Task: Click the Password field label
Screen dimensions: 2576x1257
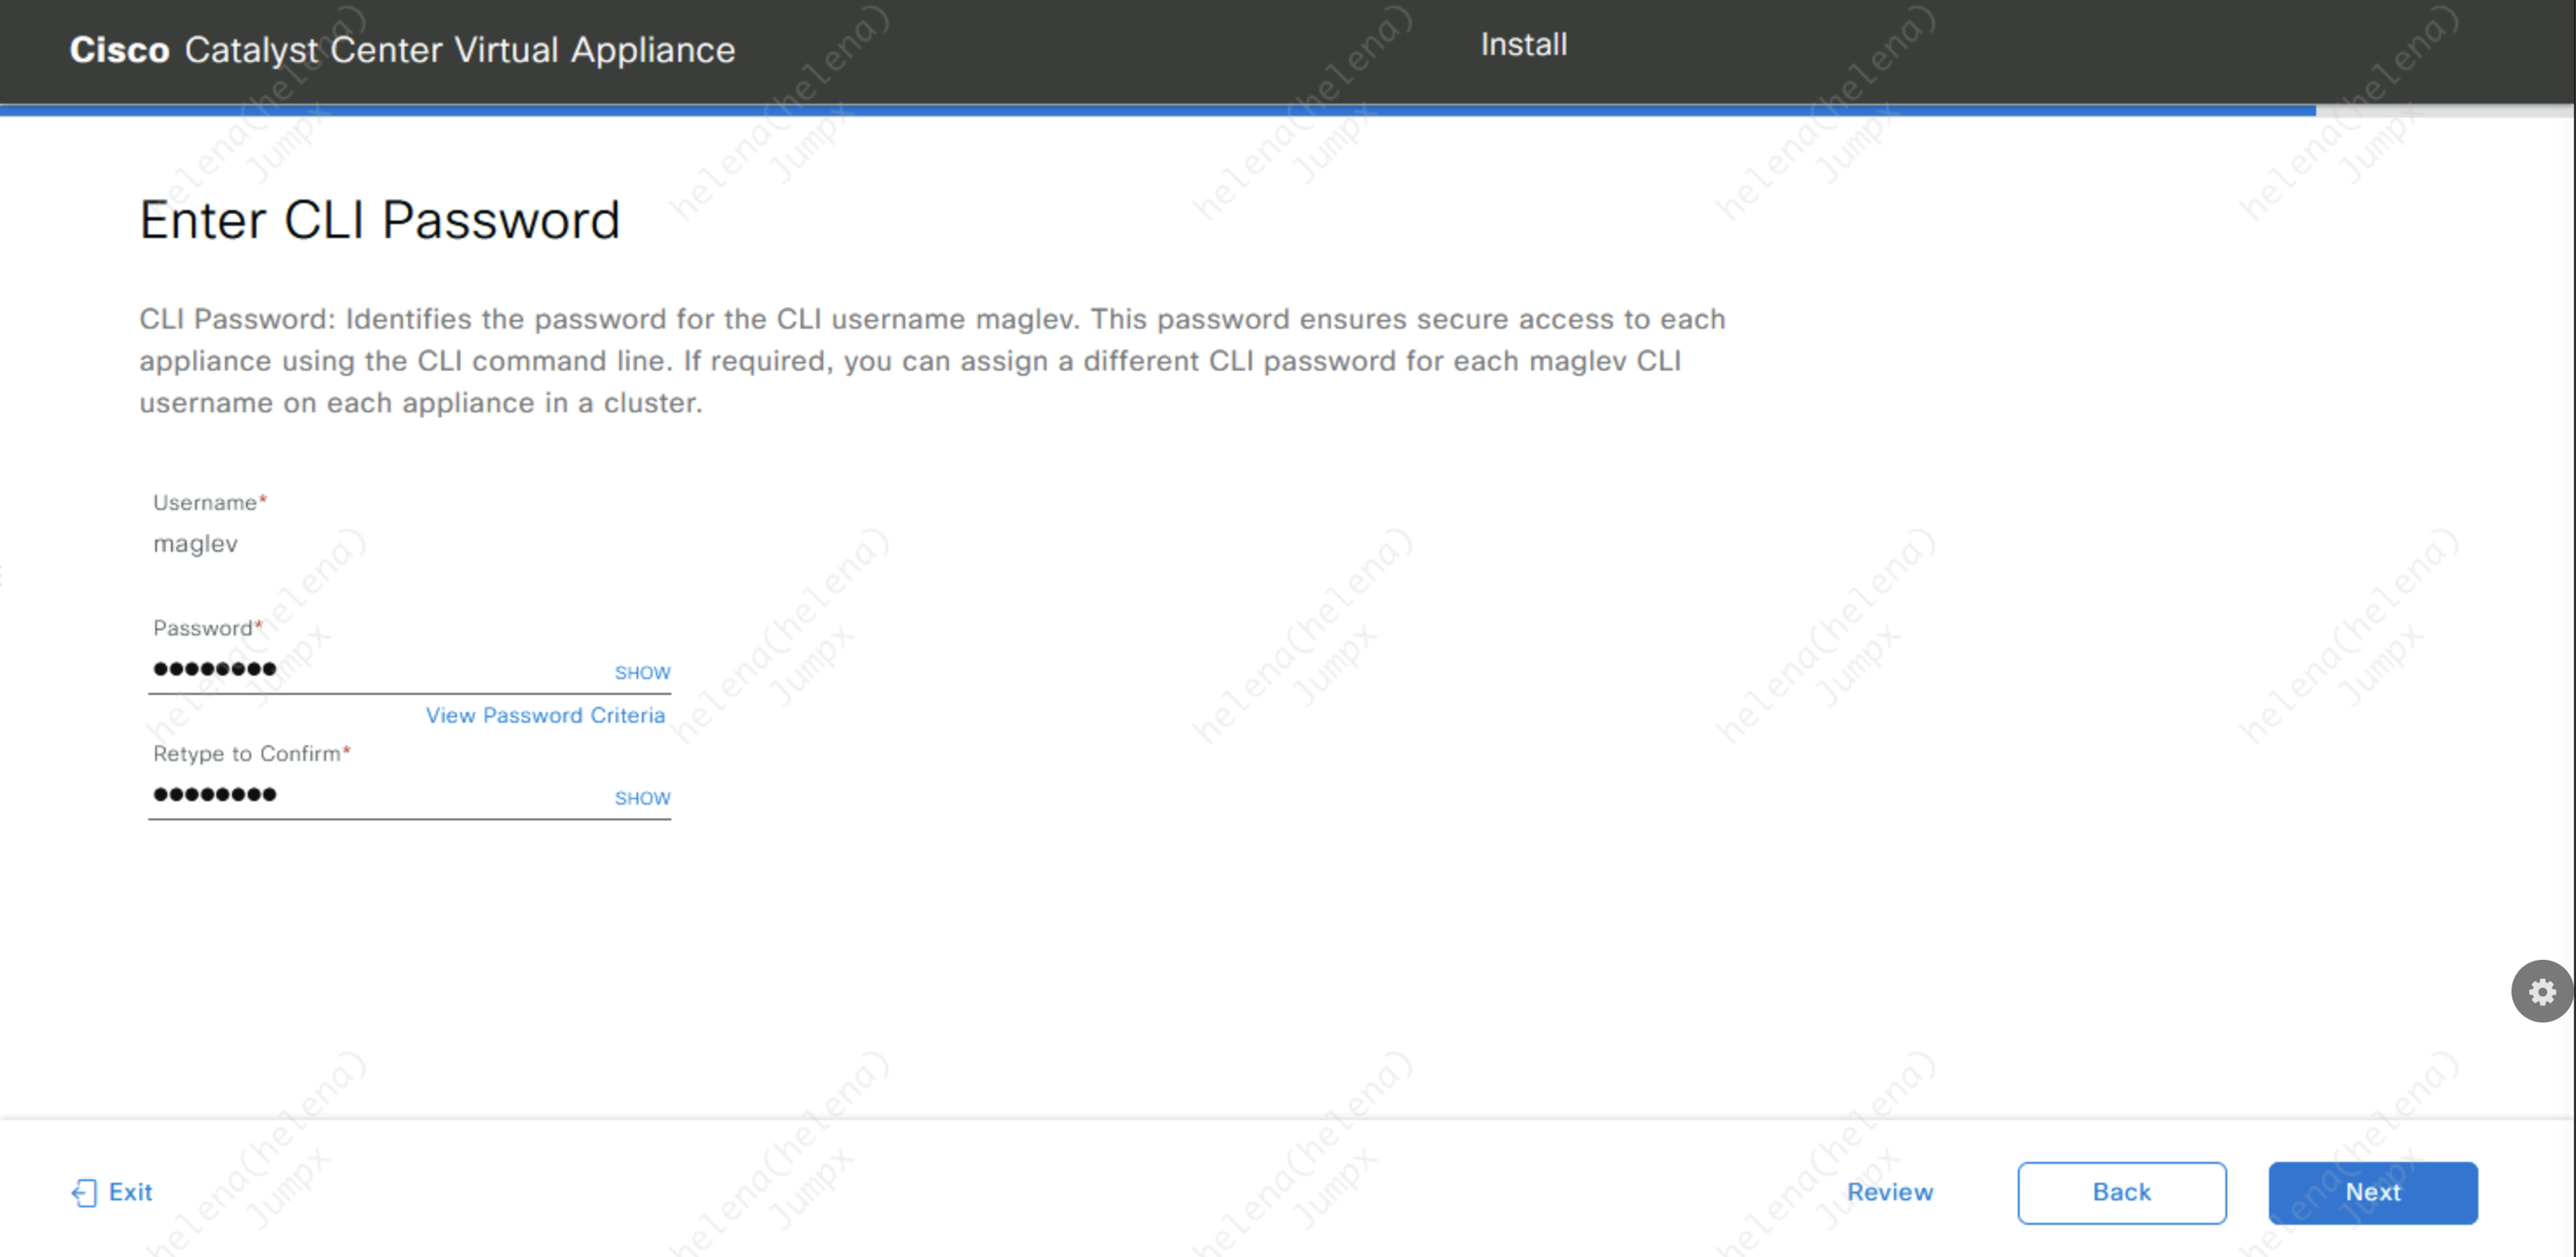Action: click(x=203, y=628)
